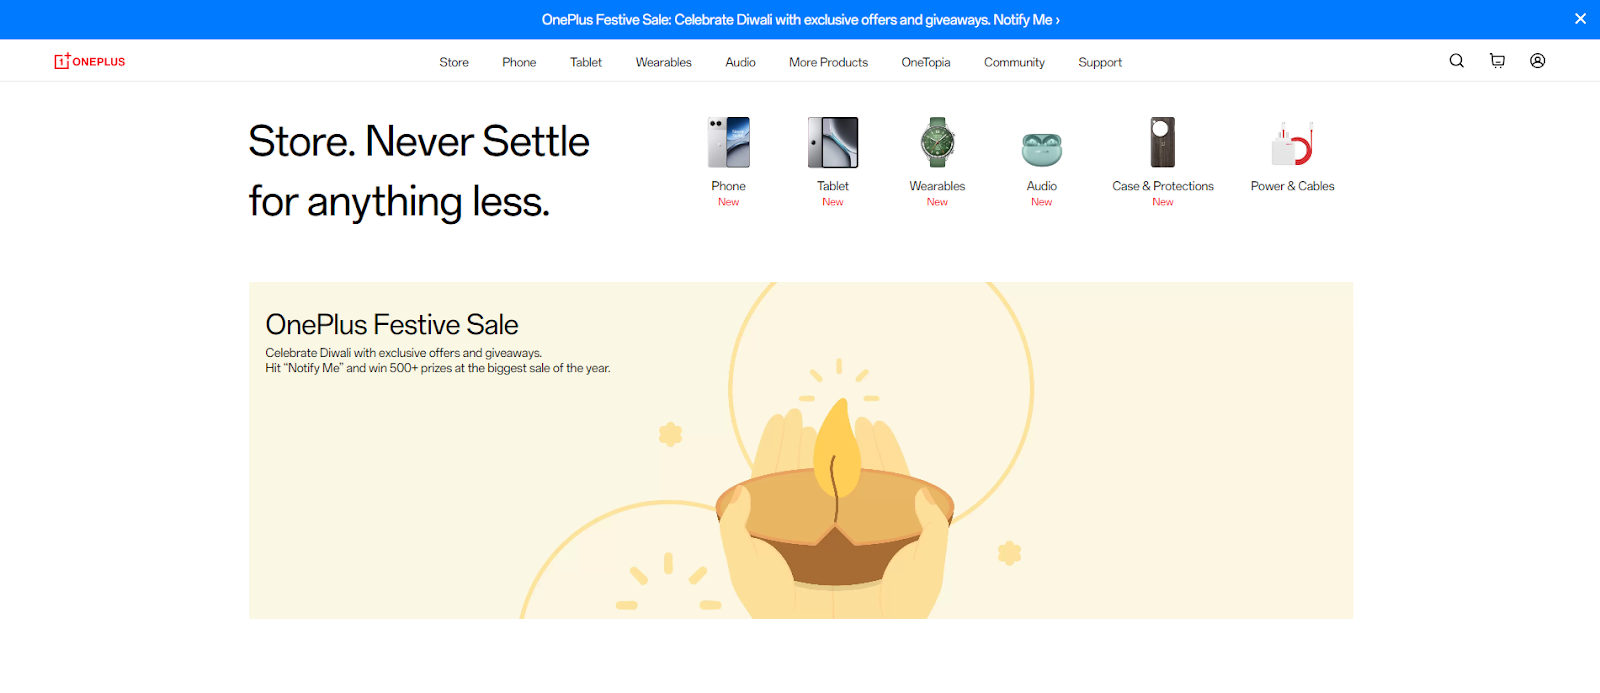This screenshot has height=693, width=1600.
Task: Select the Wearables watch image
Action: (938, 142)
